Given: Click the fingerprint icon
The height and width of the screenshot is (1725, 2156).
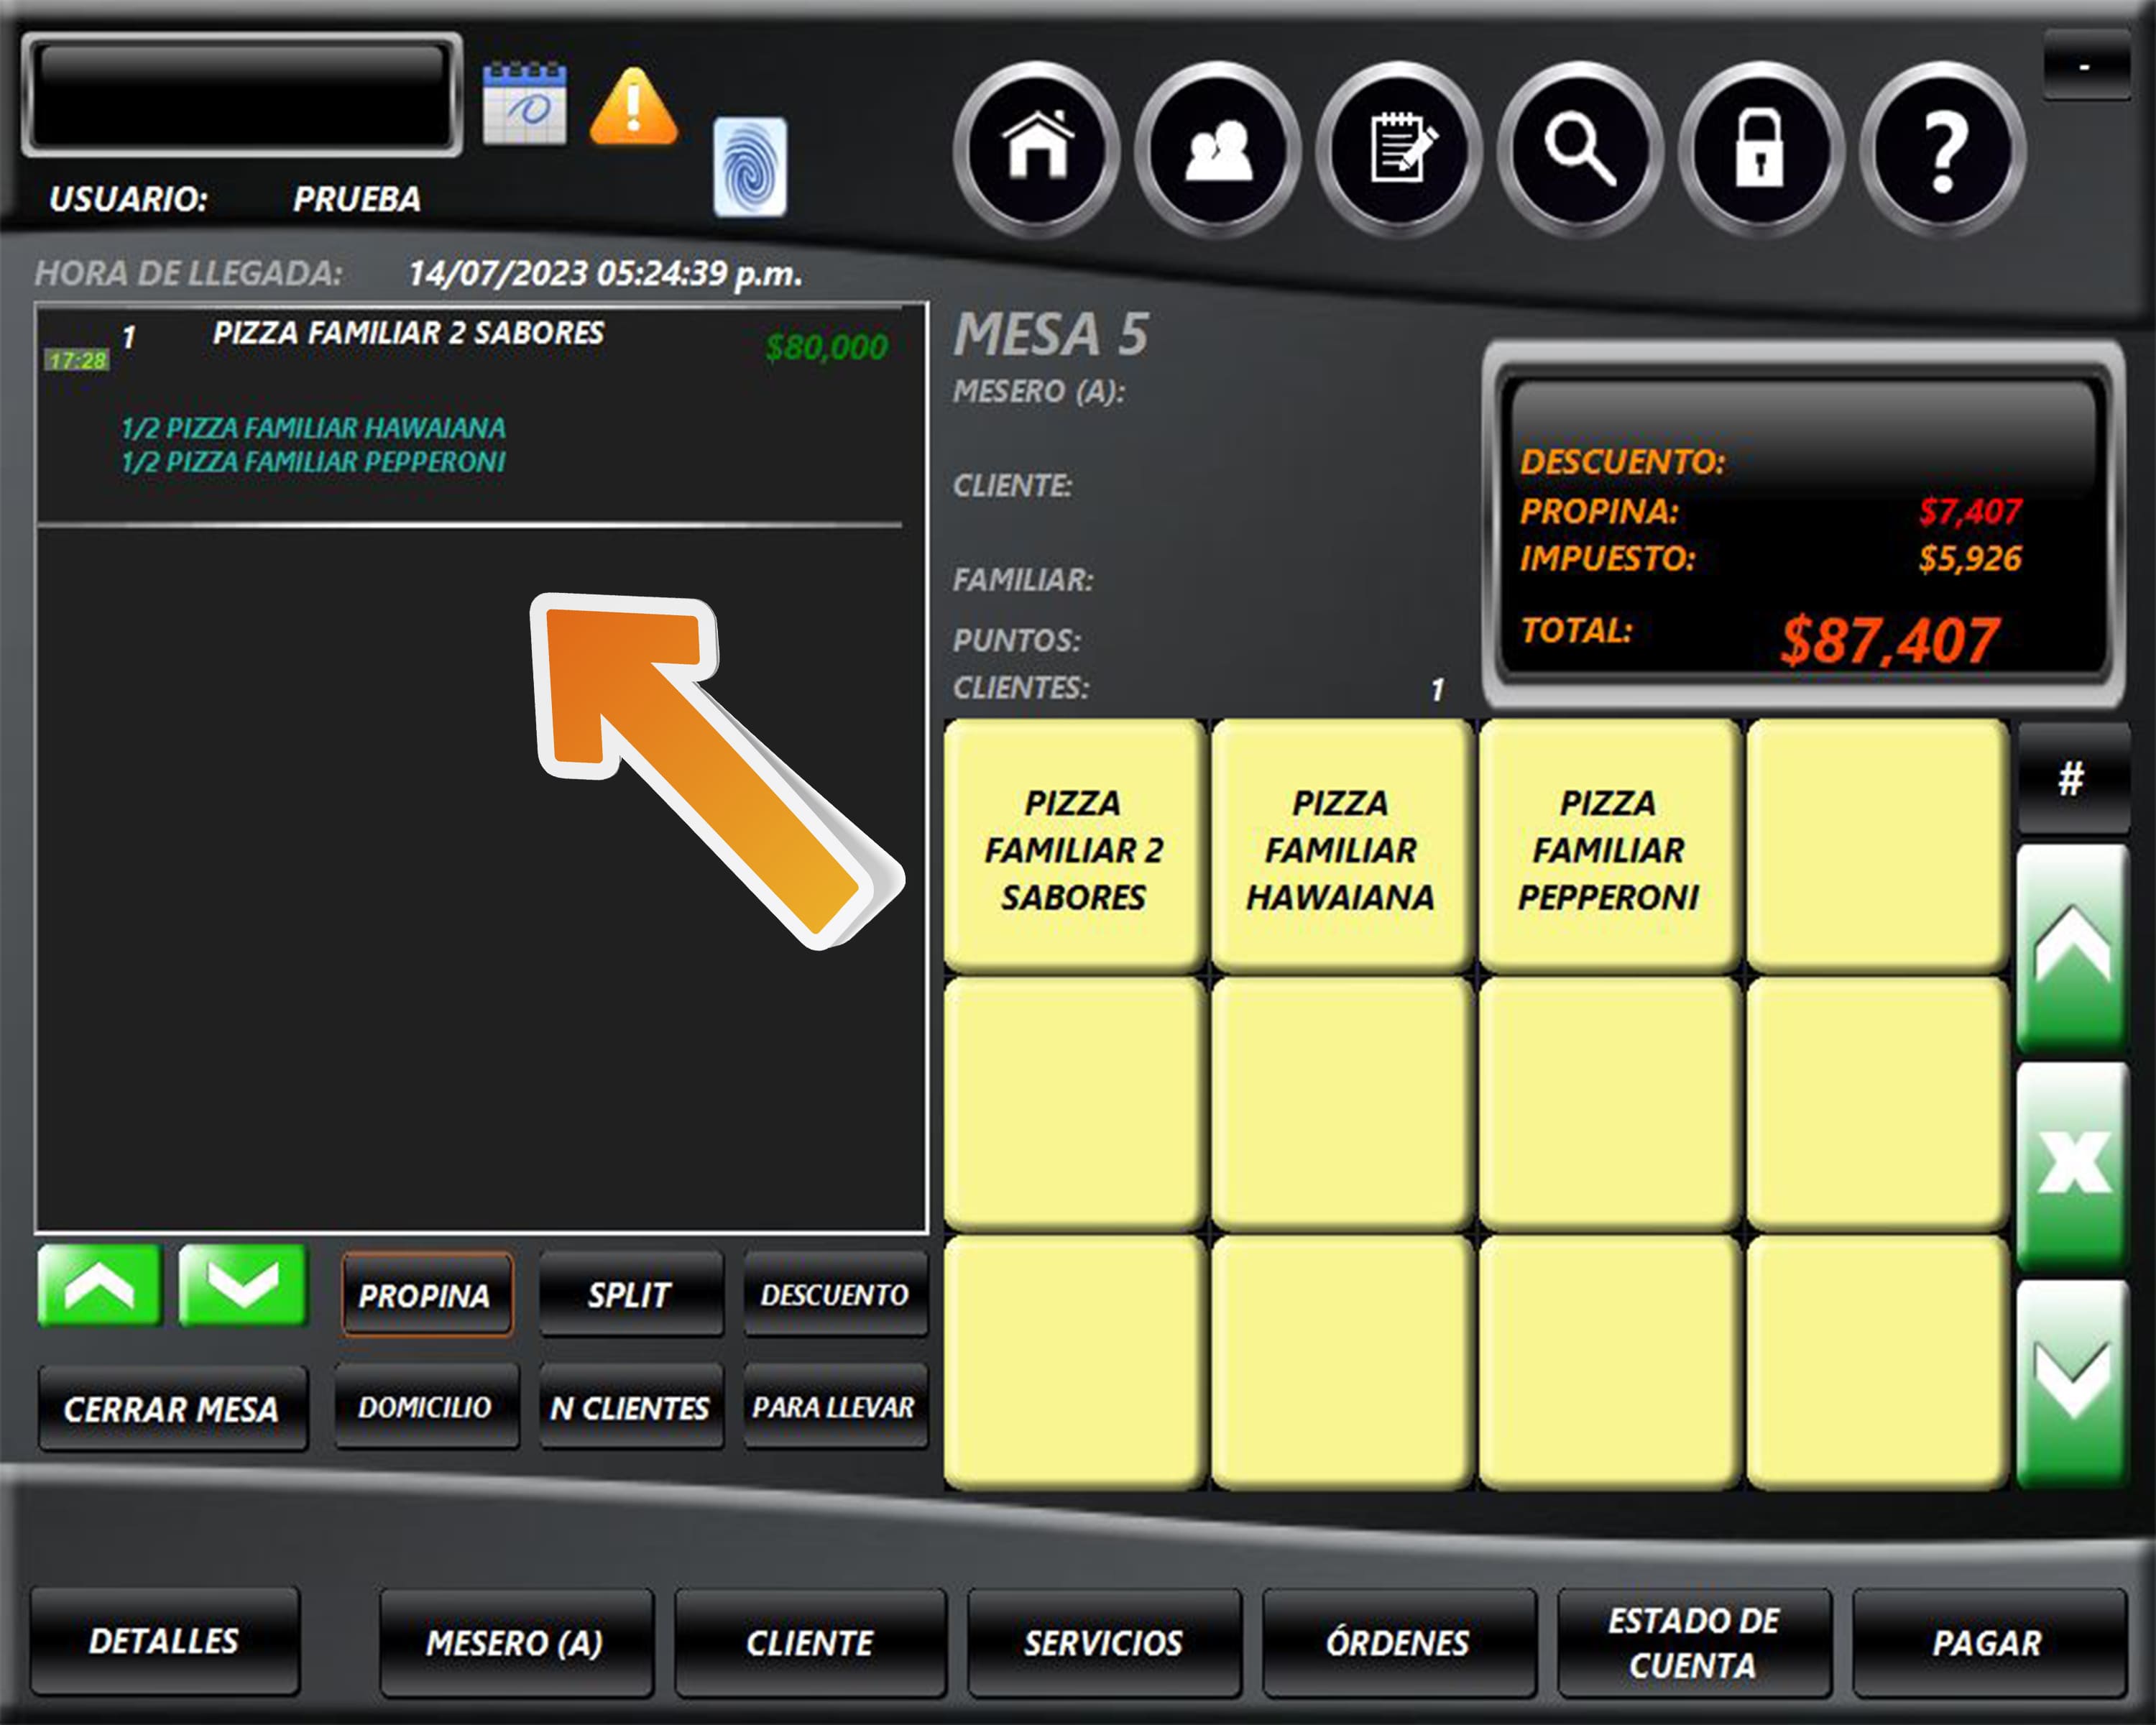Looking at the screenshot, I should coord(749,167).
